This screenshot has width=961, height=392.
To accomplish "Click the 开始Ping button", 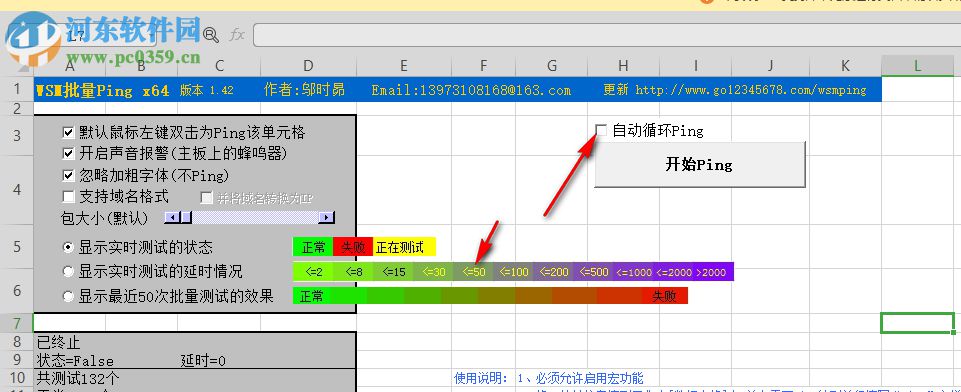I will point(699,164).
